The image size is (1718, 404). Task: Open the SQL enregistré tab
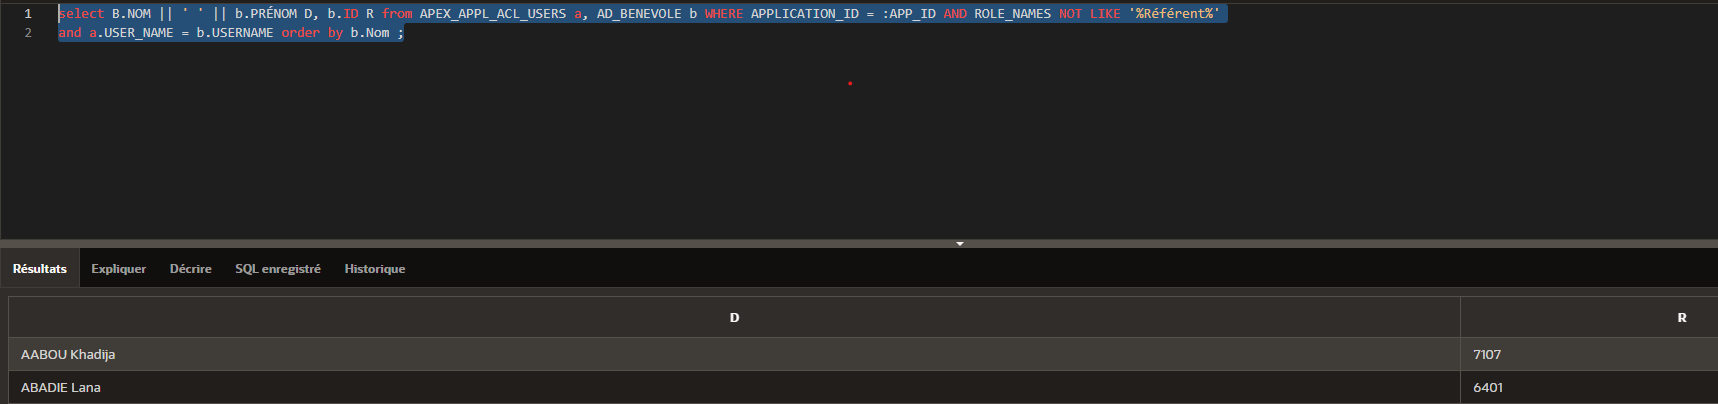point(278,269)
